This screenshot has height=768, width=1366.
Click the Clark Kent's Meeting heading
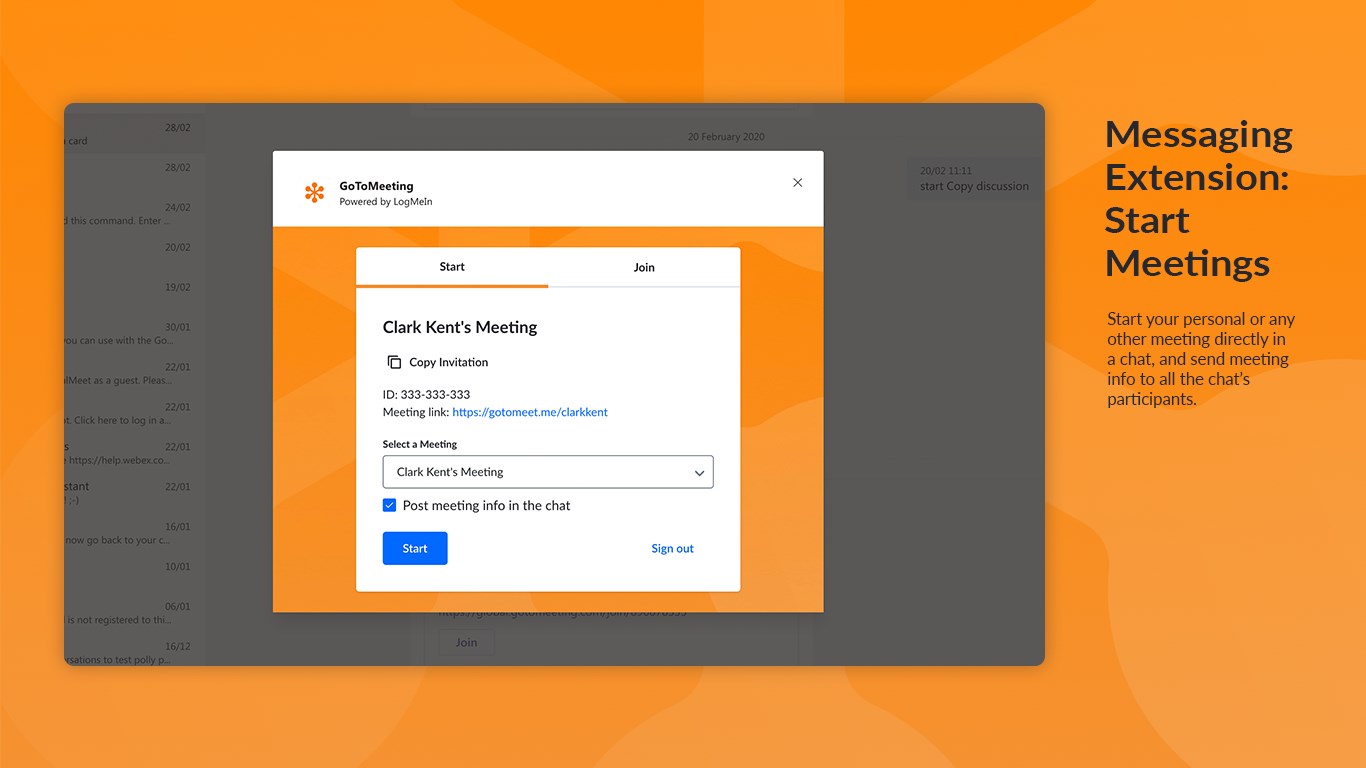460,327
